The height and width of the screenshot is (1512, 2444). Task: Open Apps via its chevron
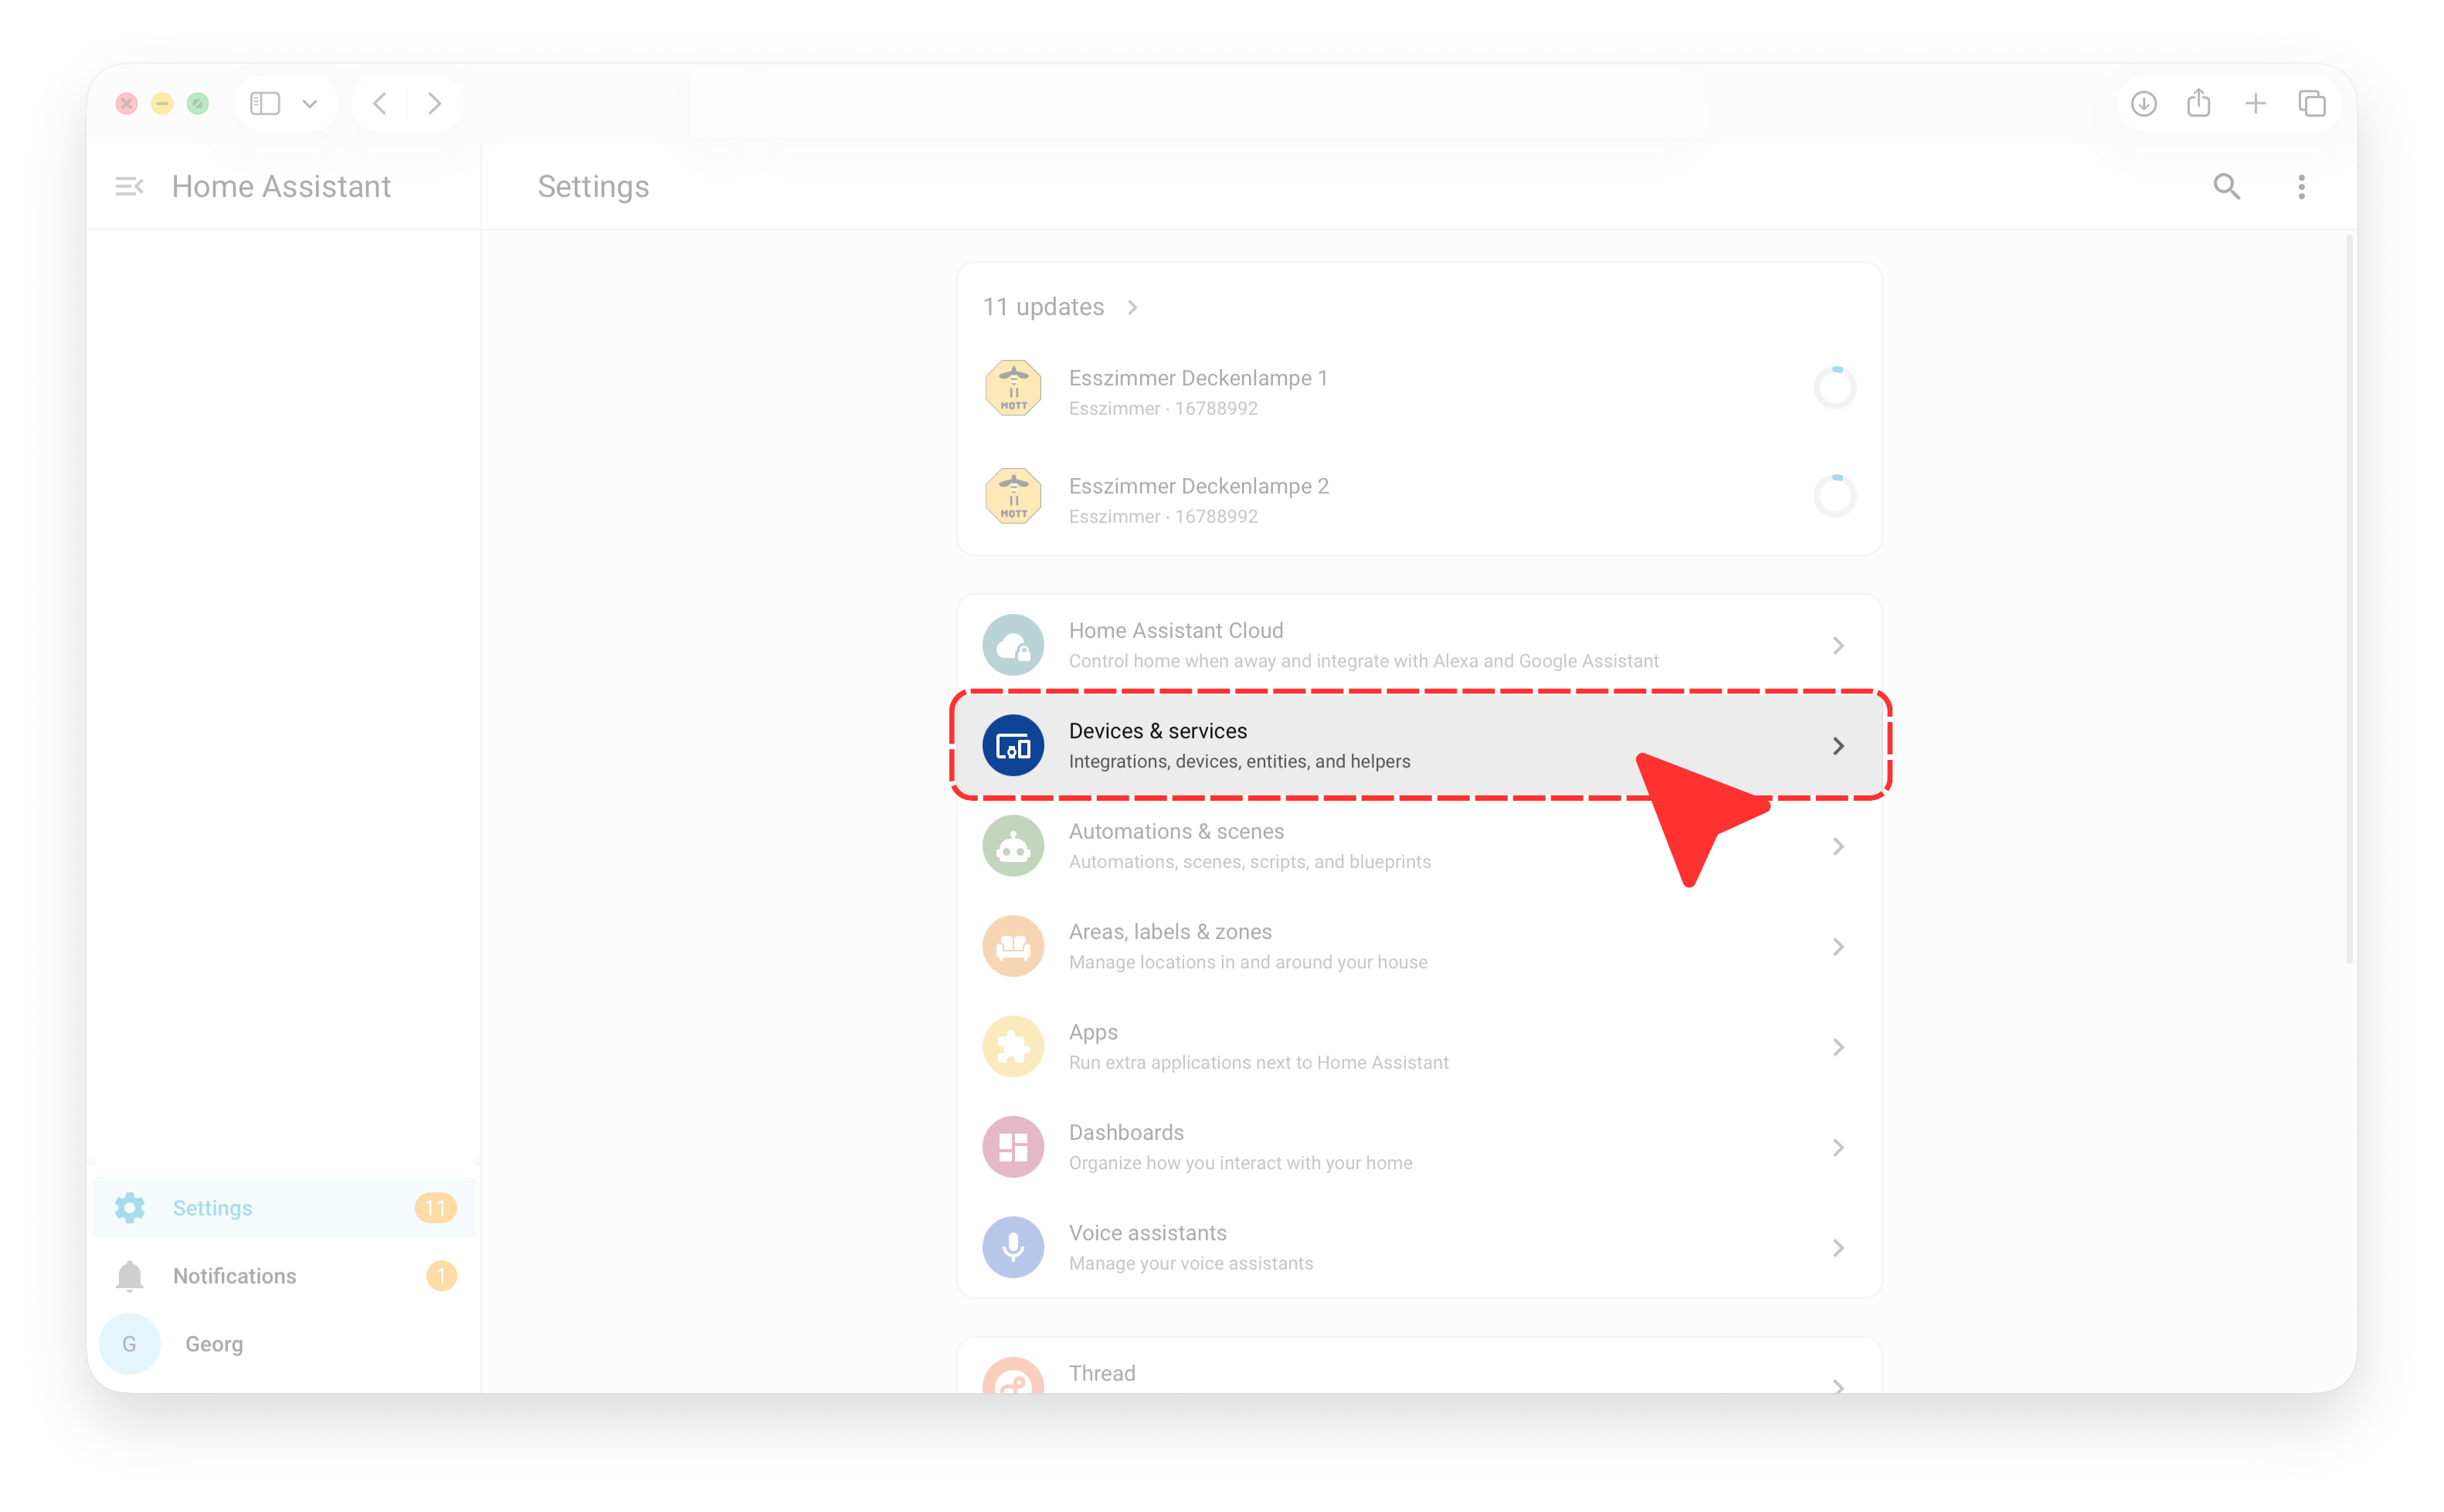(x=1837, y=1046)
